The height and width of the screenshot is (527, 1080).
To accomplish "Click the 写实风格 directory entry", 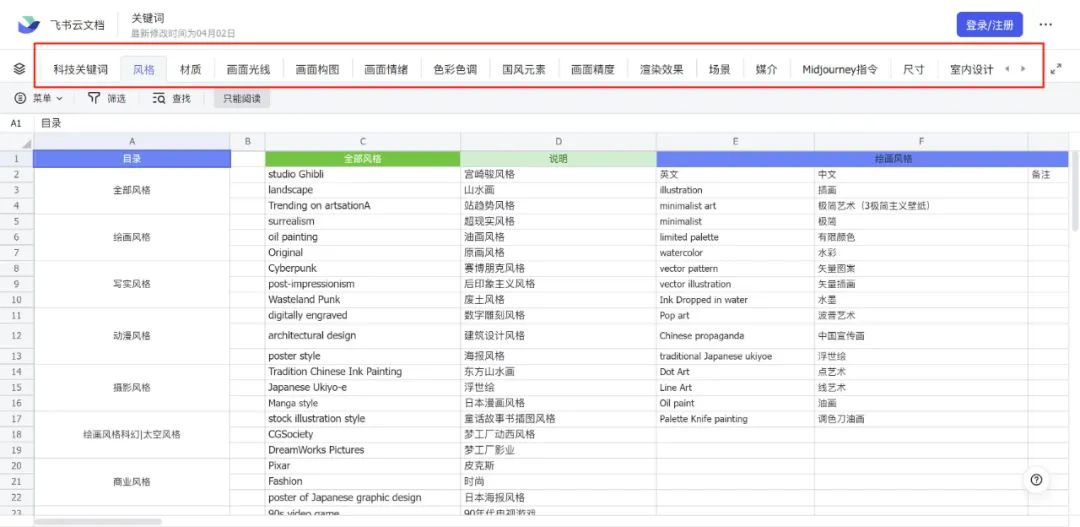I will click(132, 284).
